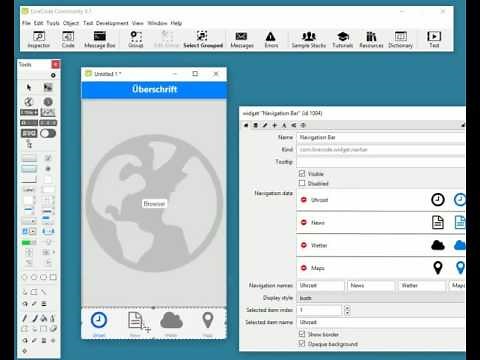The height and width of the screenshot is (360, 480).
Task: Select the switch toggle widget in Tools palette
Action: 48,133
